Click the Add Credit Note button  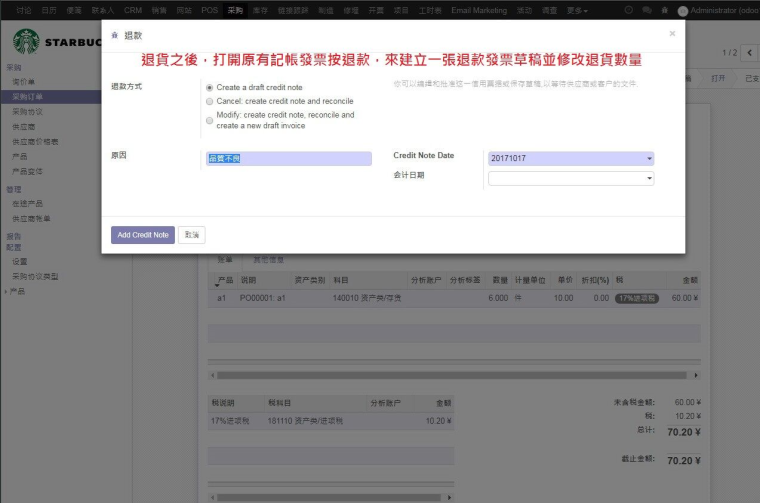click(142, 235)
